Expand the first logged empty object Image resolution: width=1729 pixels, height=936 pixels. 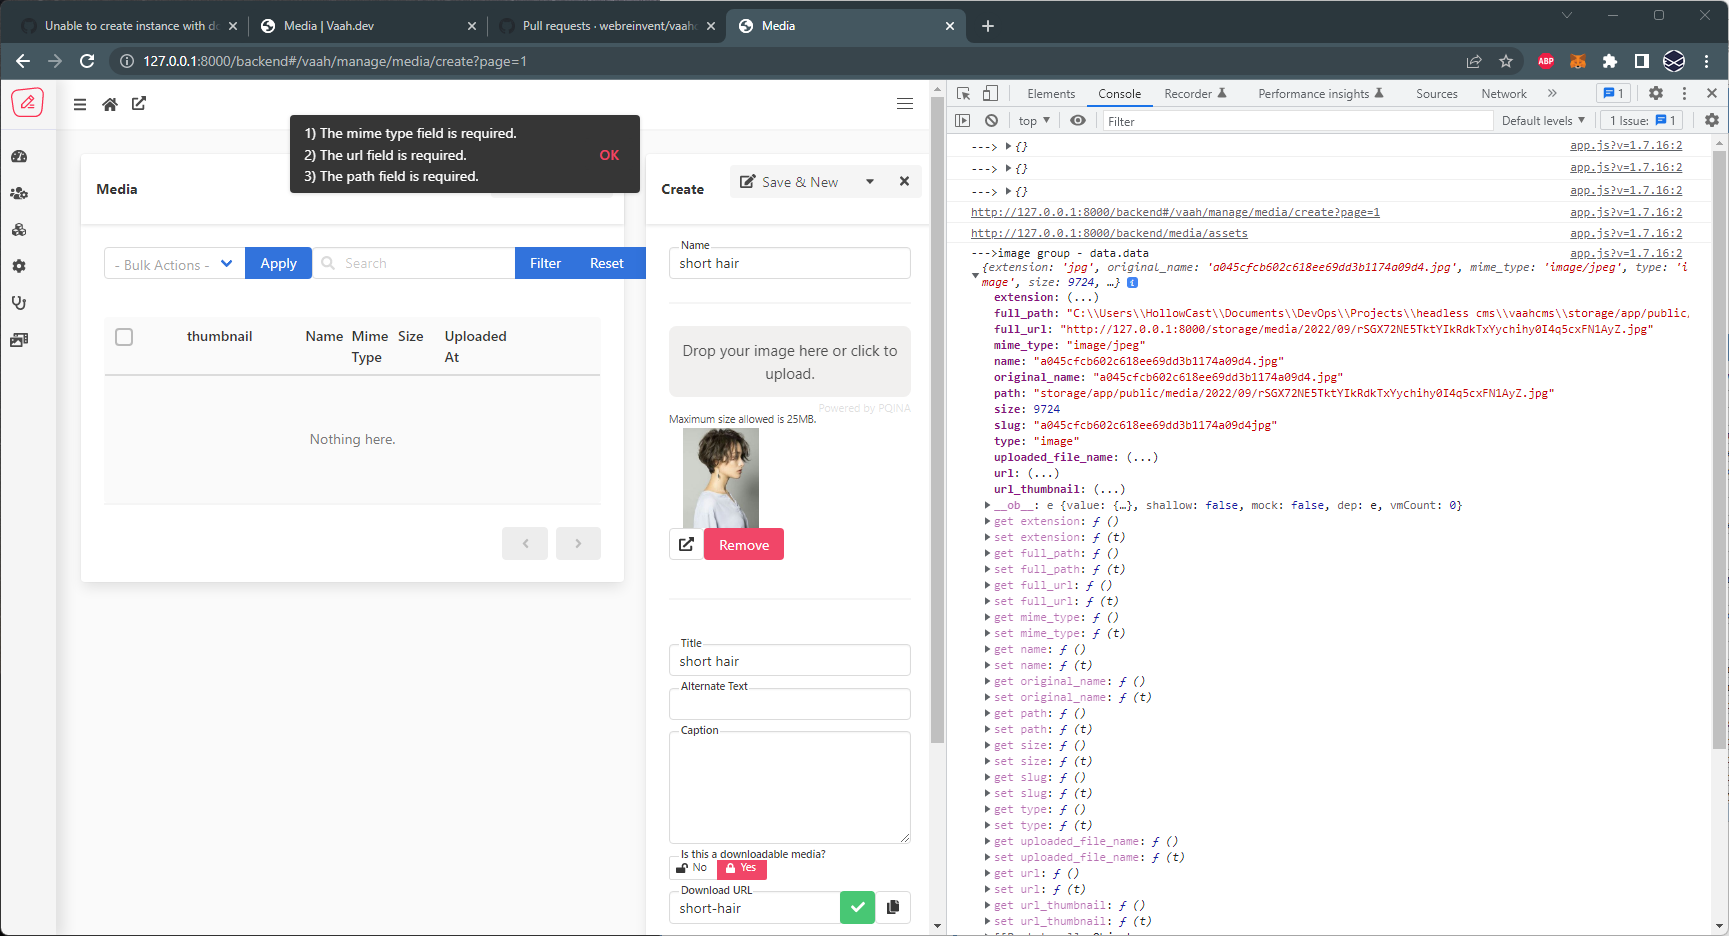[x=1008, y=146]
